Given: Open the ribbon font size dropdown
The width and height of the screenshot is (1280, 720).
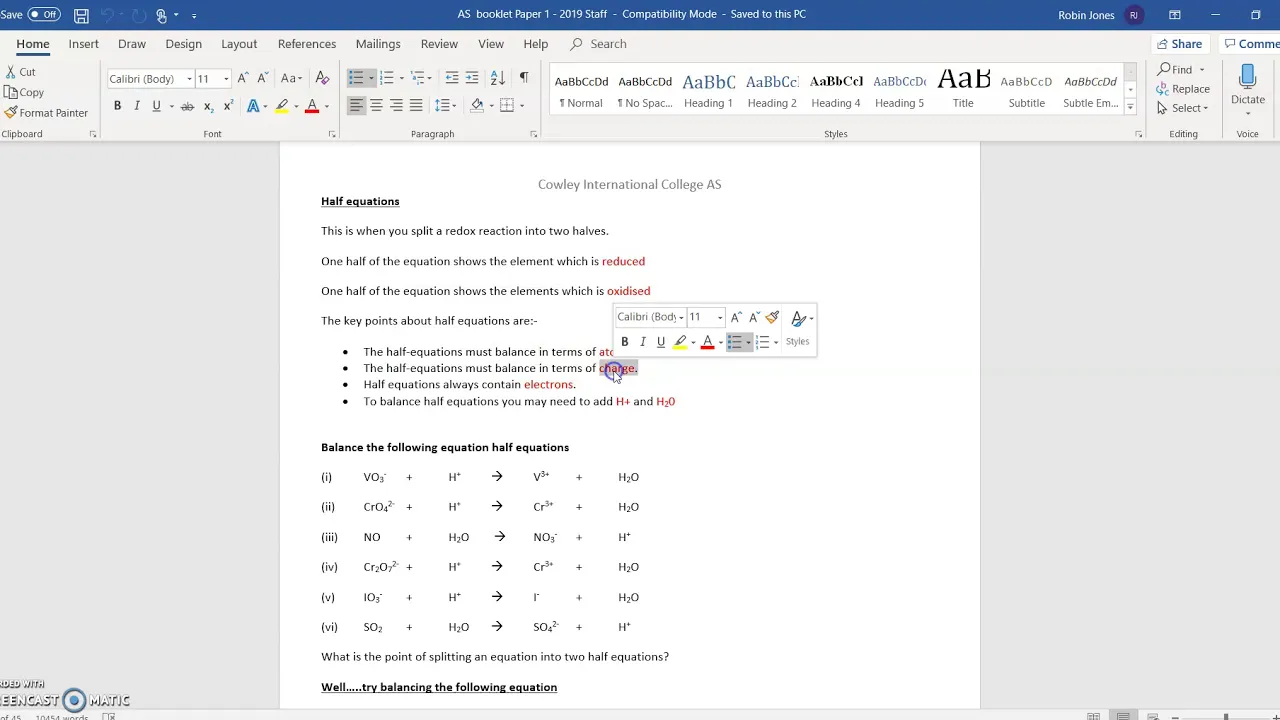Looking at the screenshot, I should click(x=226, y=79).
